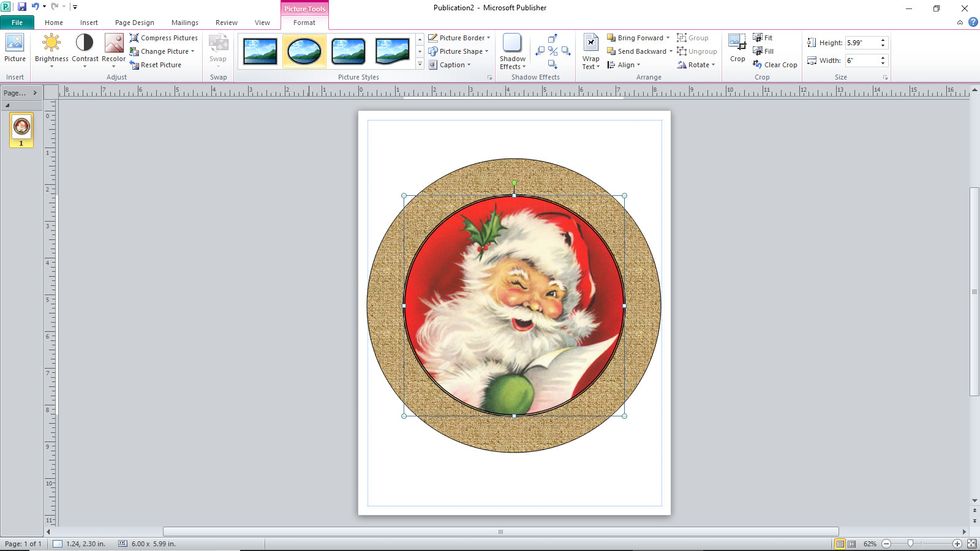The image size is (980, 551).
Task: Open the Change Picture dropdown
Action: tap(162, 51)
